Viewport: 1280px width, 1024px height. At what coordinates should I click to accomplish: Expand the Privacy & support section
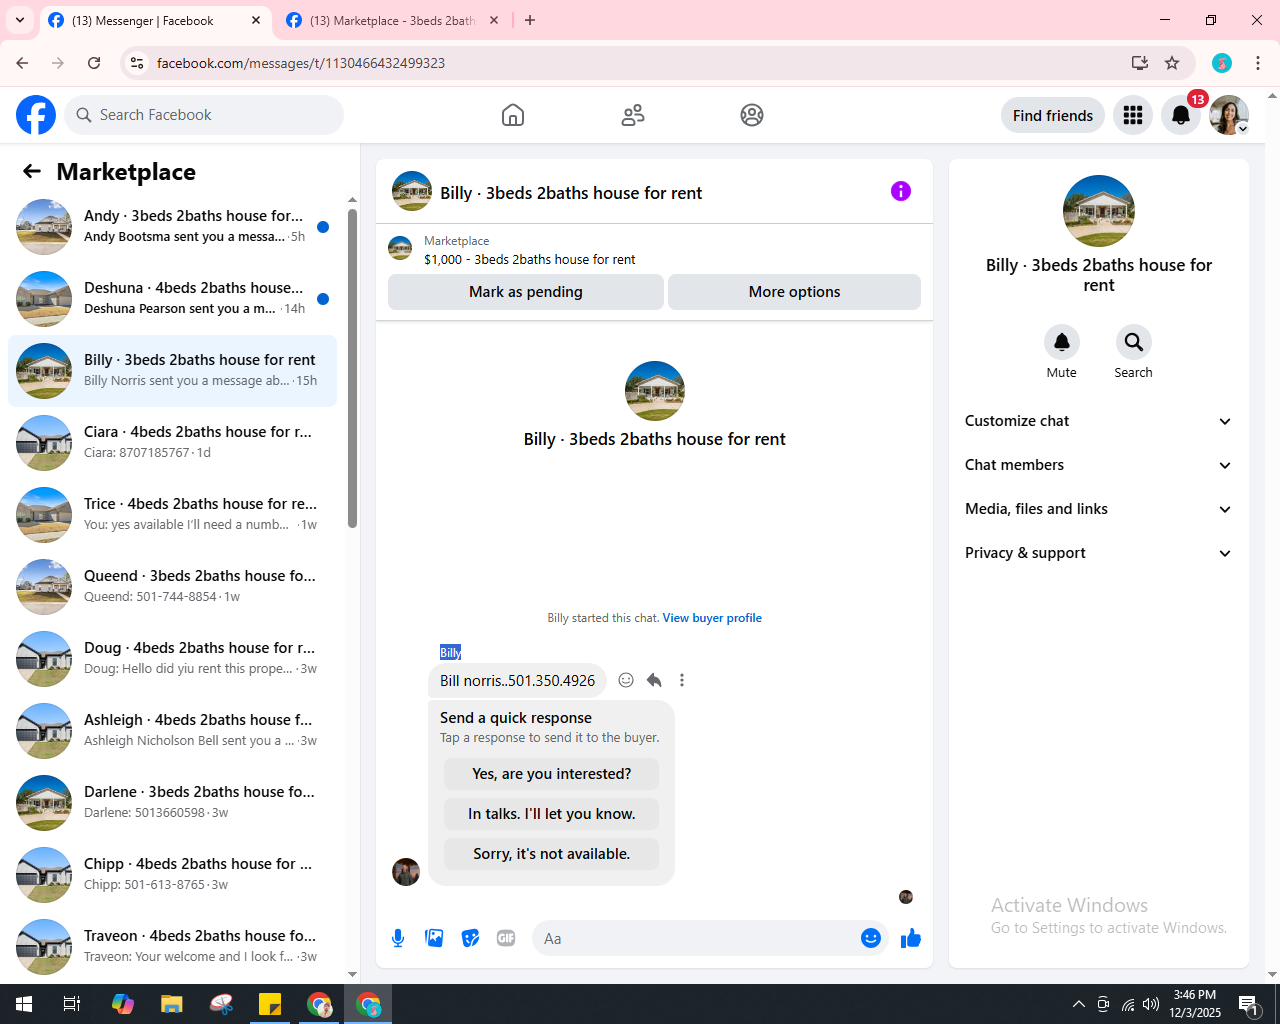coord(1098,553)
